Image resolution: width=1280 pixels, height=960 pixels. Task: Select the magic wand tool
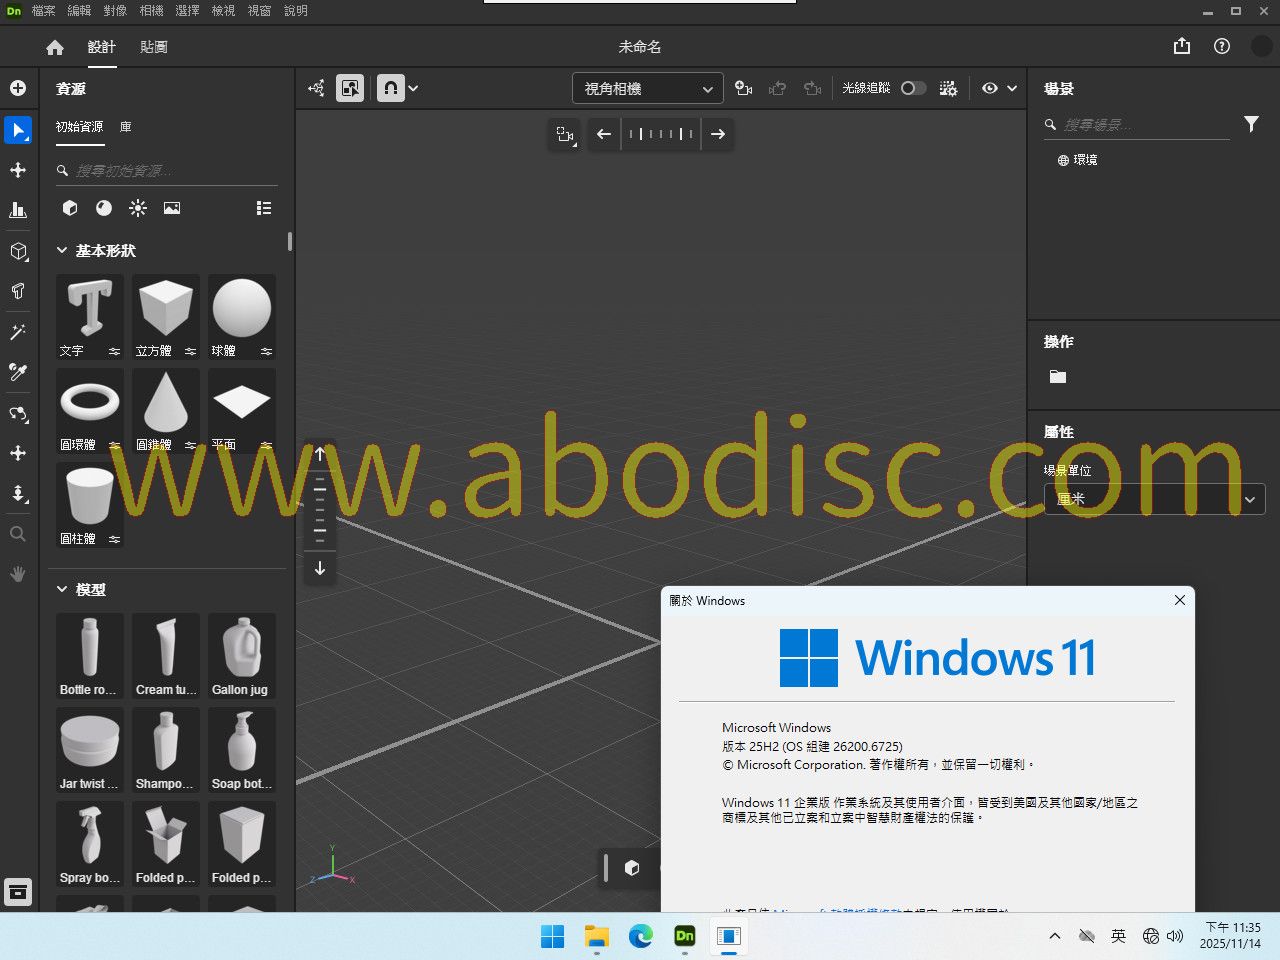pos(18,332)
